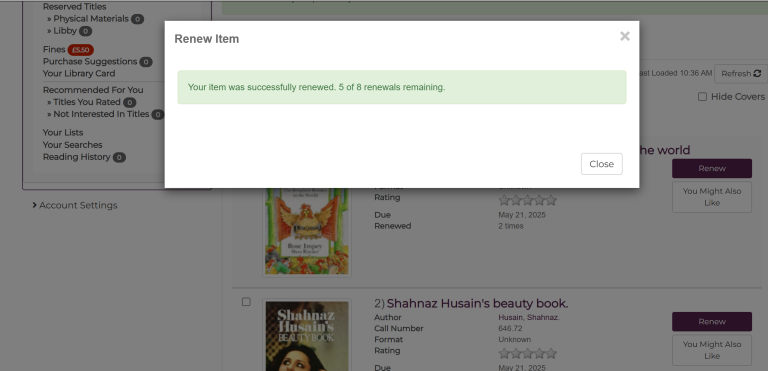Close the Renew Item dialog with the X icon
768x371 pixels.
click(x=624, y=36)
